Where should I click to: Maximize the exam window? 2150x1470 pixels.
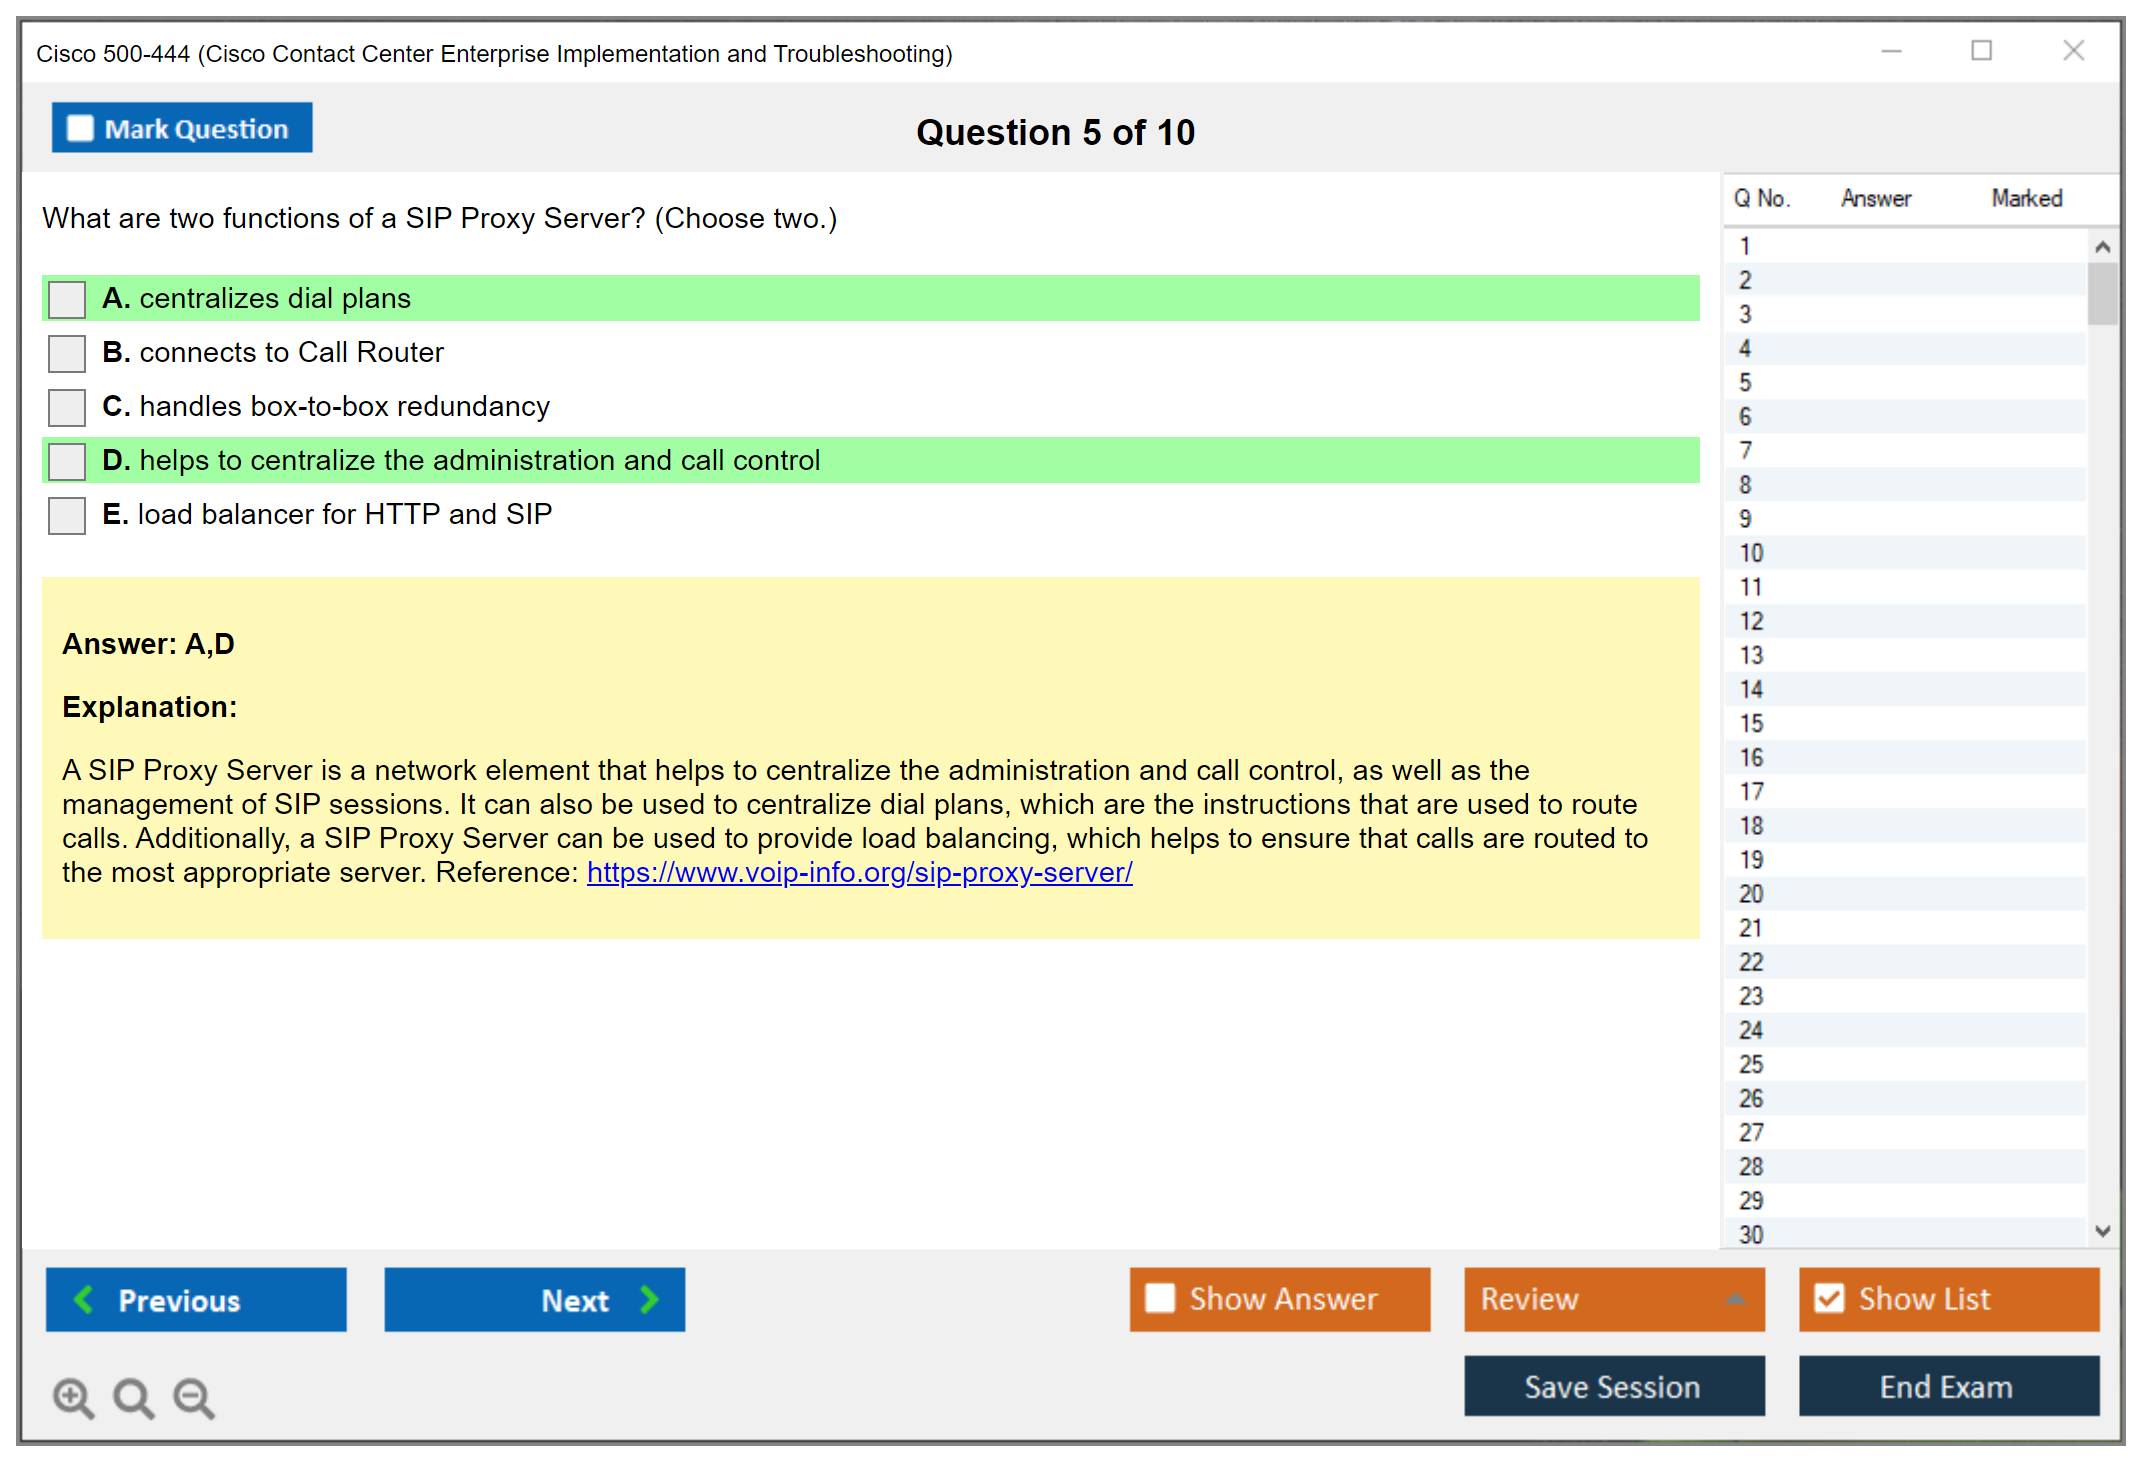(1981, 51)
